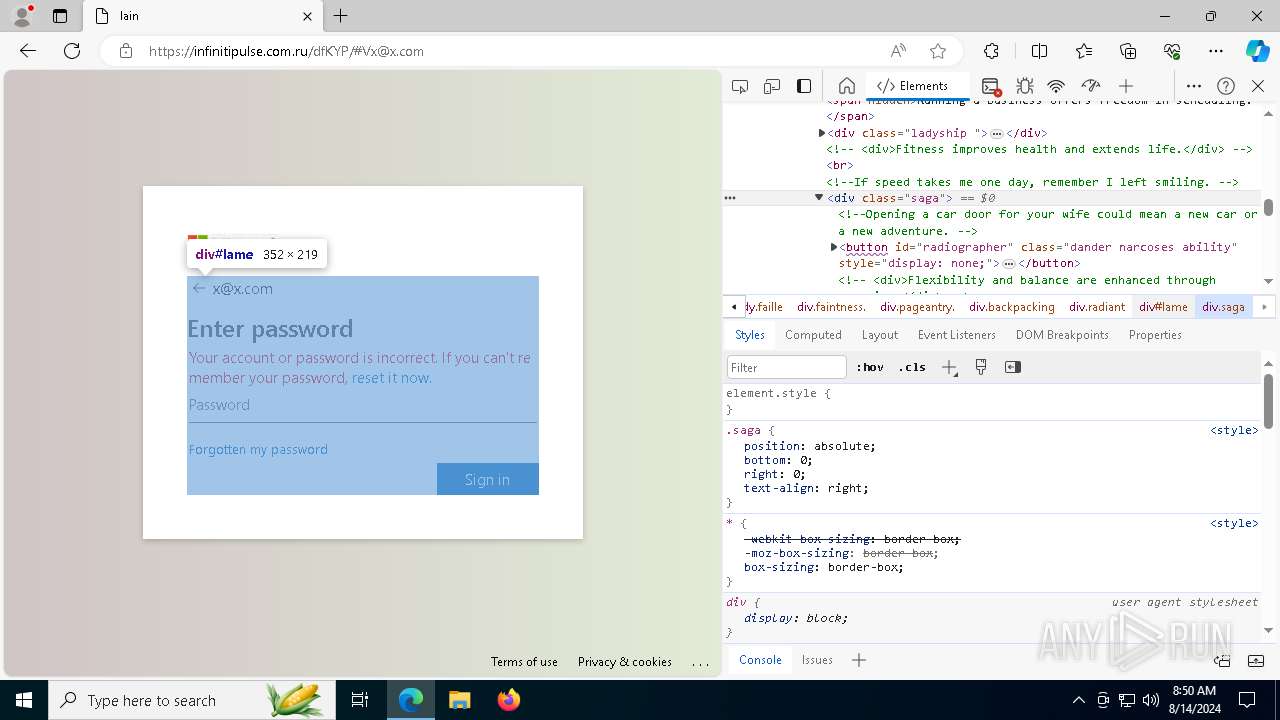Screen dimensions: 1280x720
Task: Click the reset it now link
Action: (392, 378)
